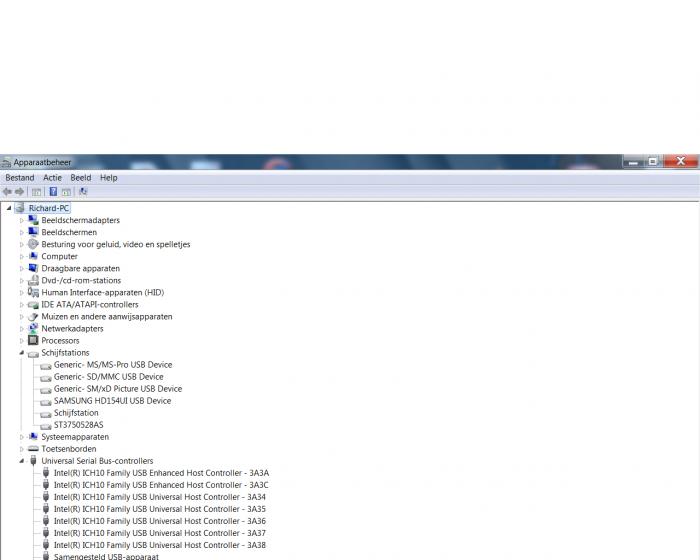
Task: Expand the Processors node
Action: pos(21,341)
